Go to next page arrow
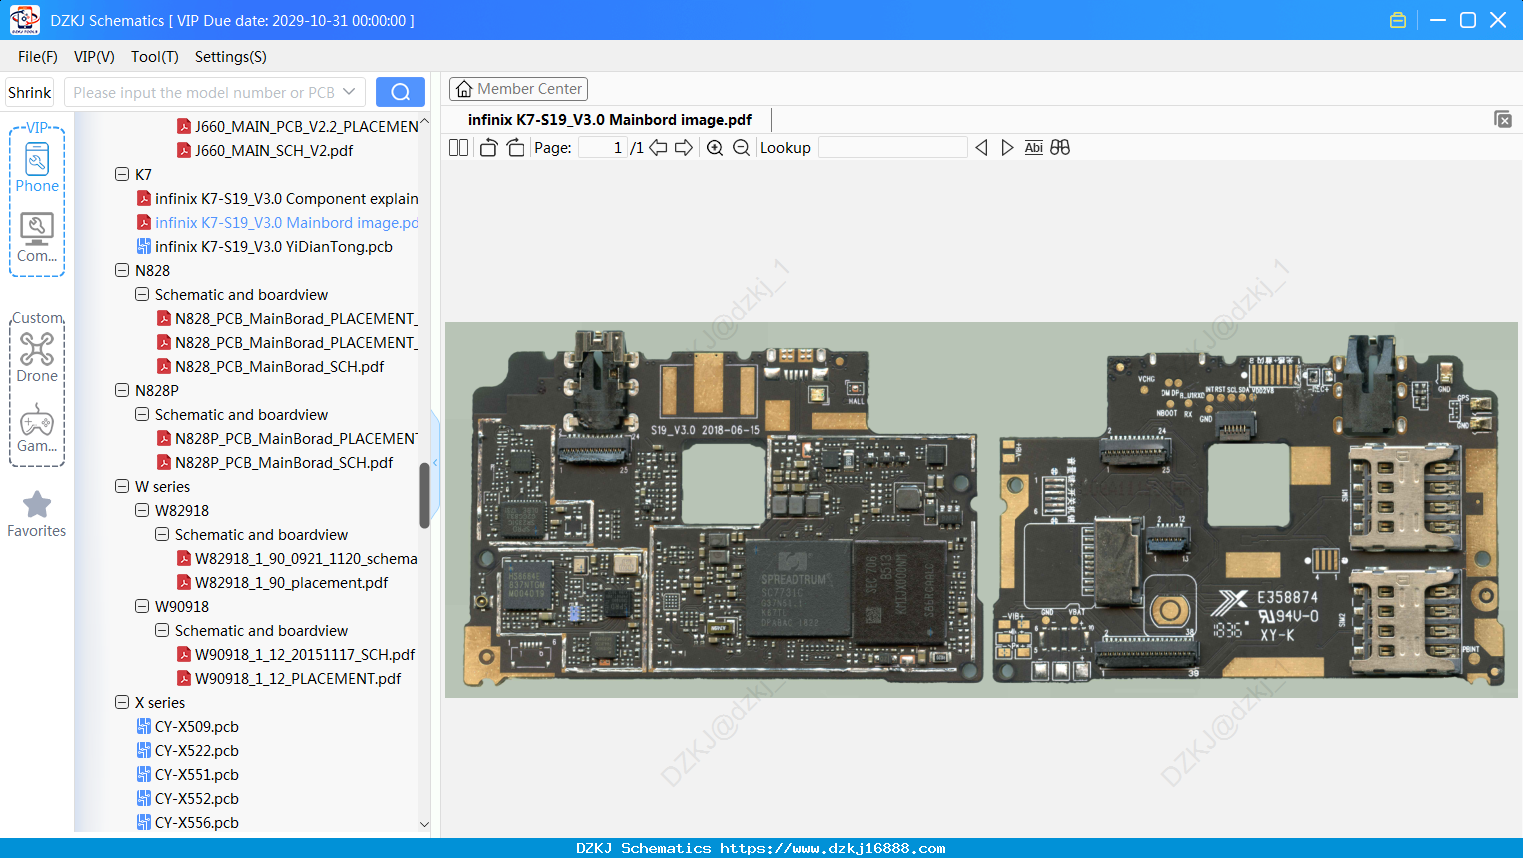 [684, 148]
